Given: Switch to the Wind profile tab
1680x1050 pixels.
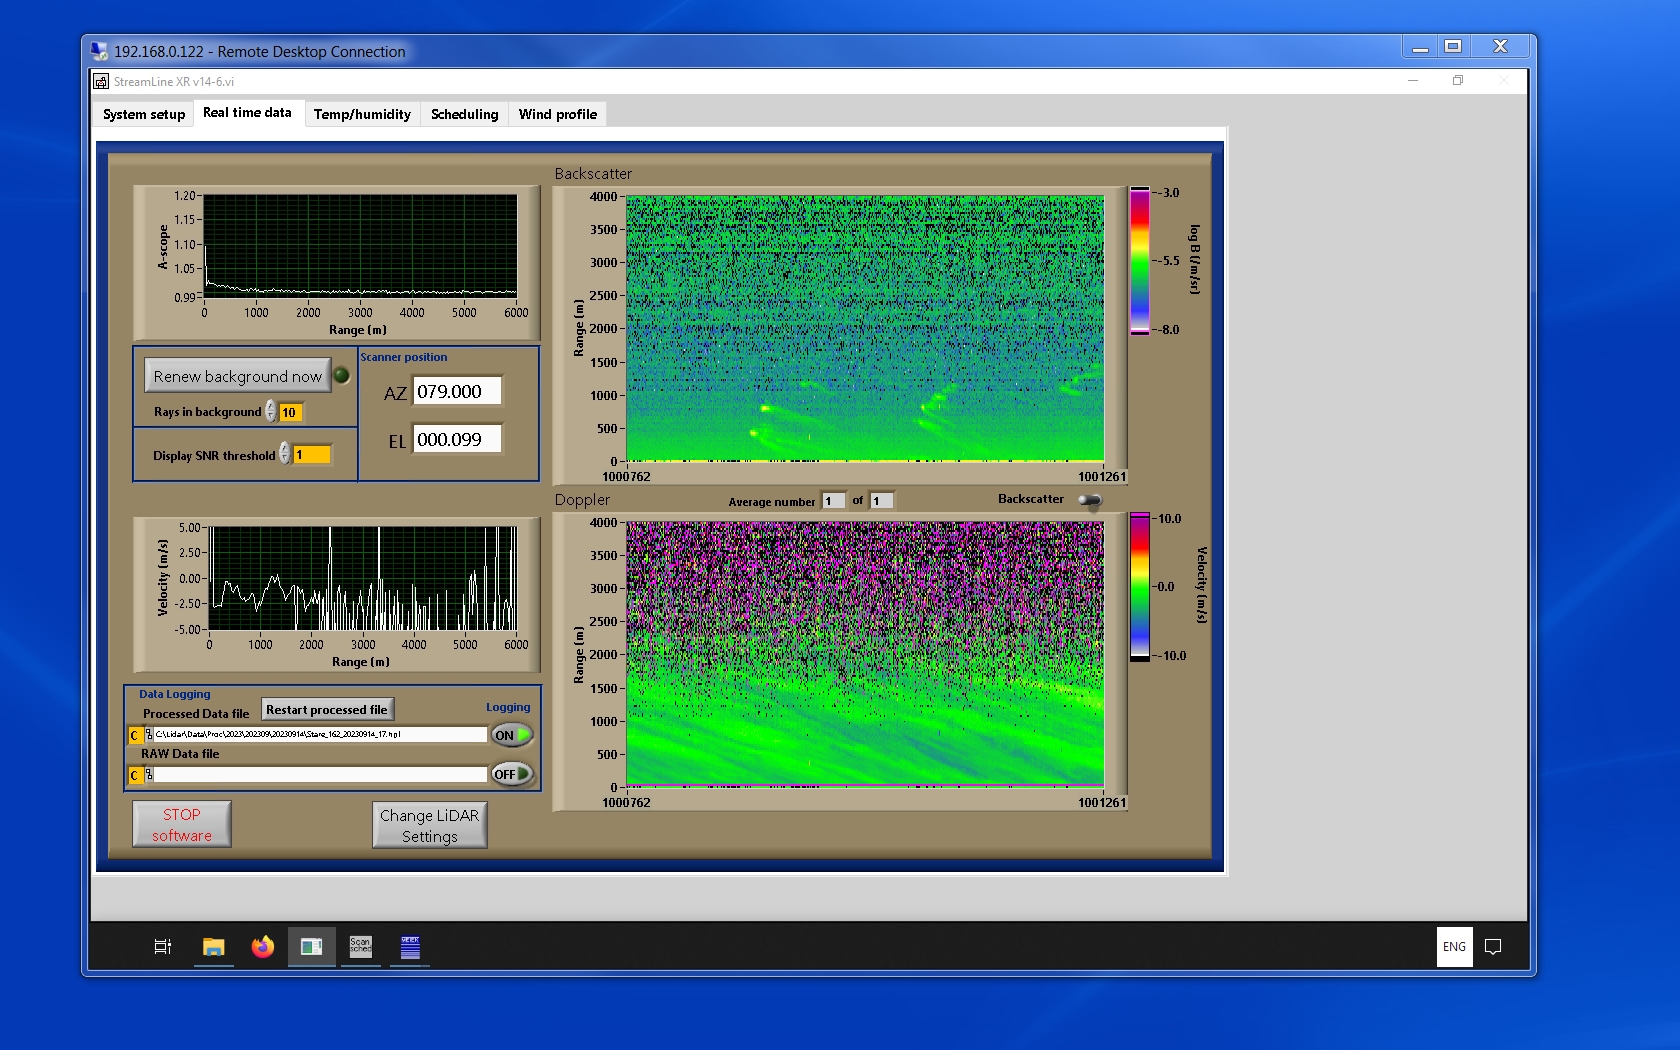Looking at the screenshot, I should coord(557,114).
